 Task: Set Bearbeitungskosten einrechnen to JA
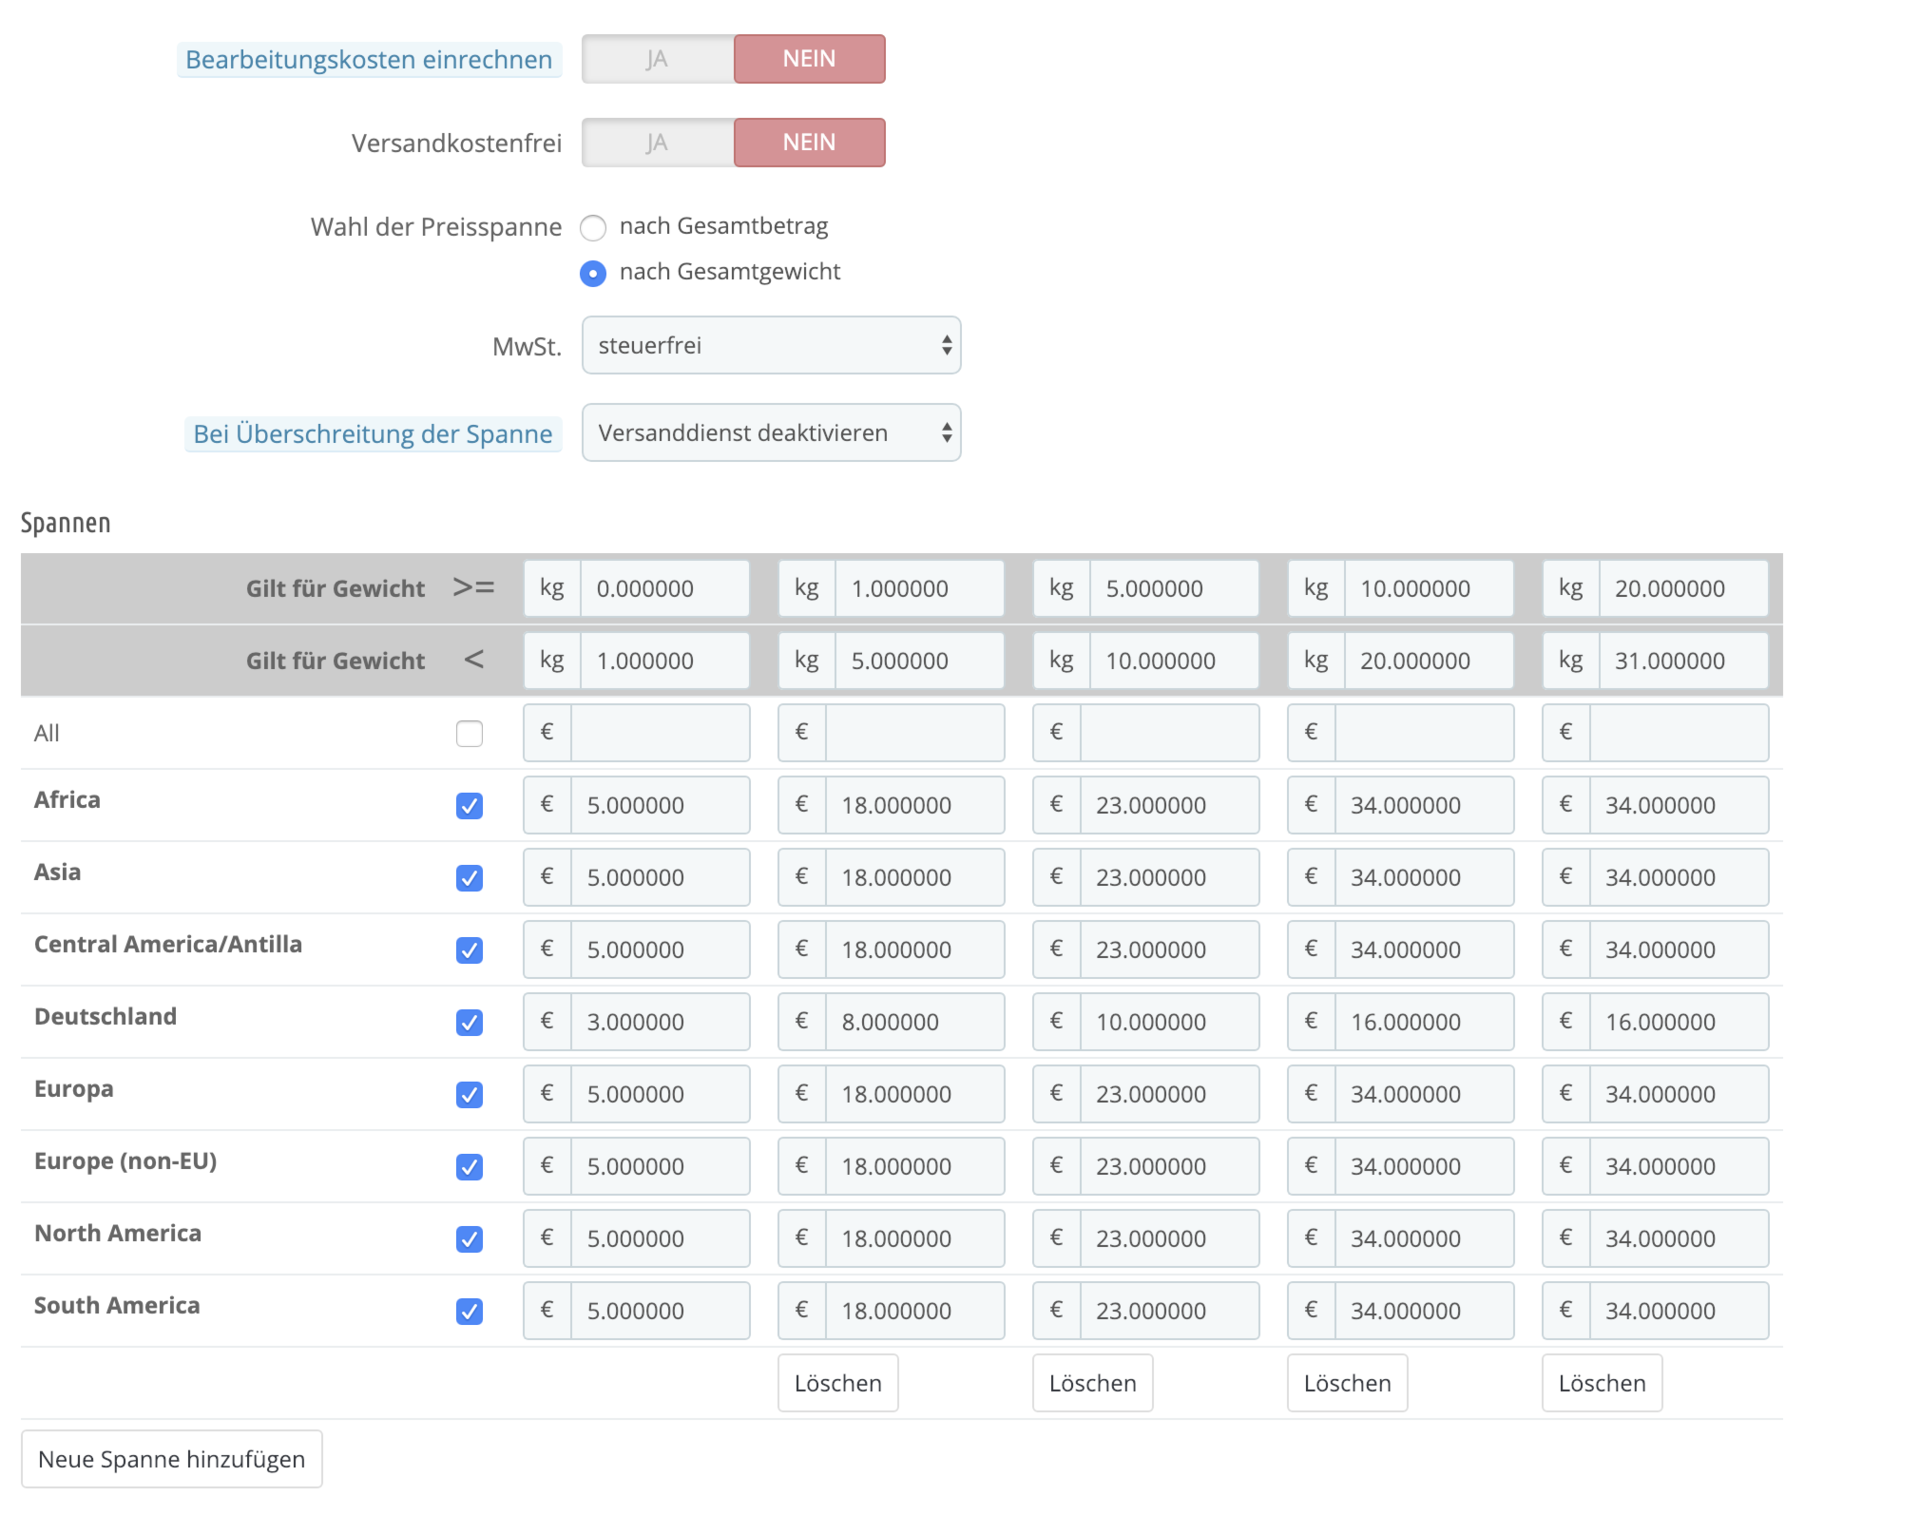[657, 59]
